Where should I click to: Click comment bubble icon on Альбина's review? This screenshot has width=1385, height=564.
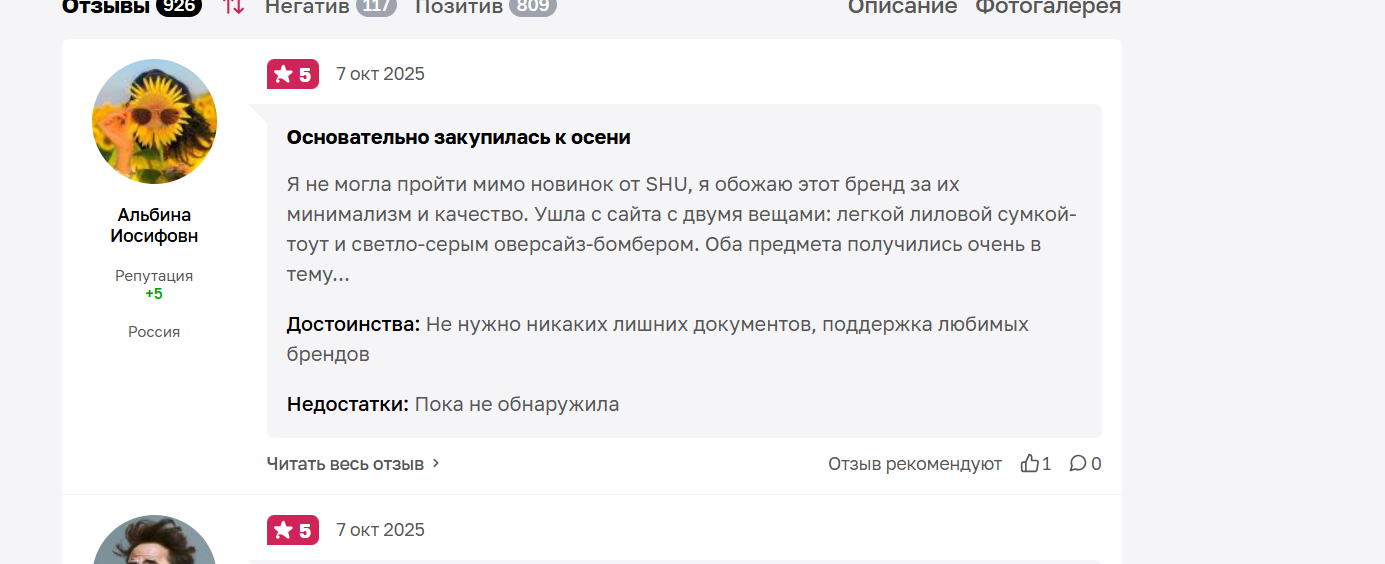(1078, 464)
